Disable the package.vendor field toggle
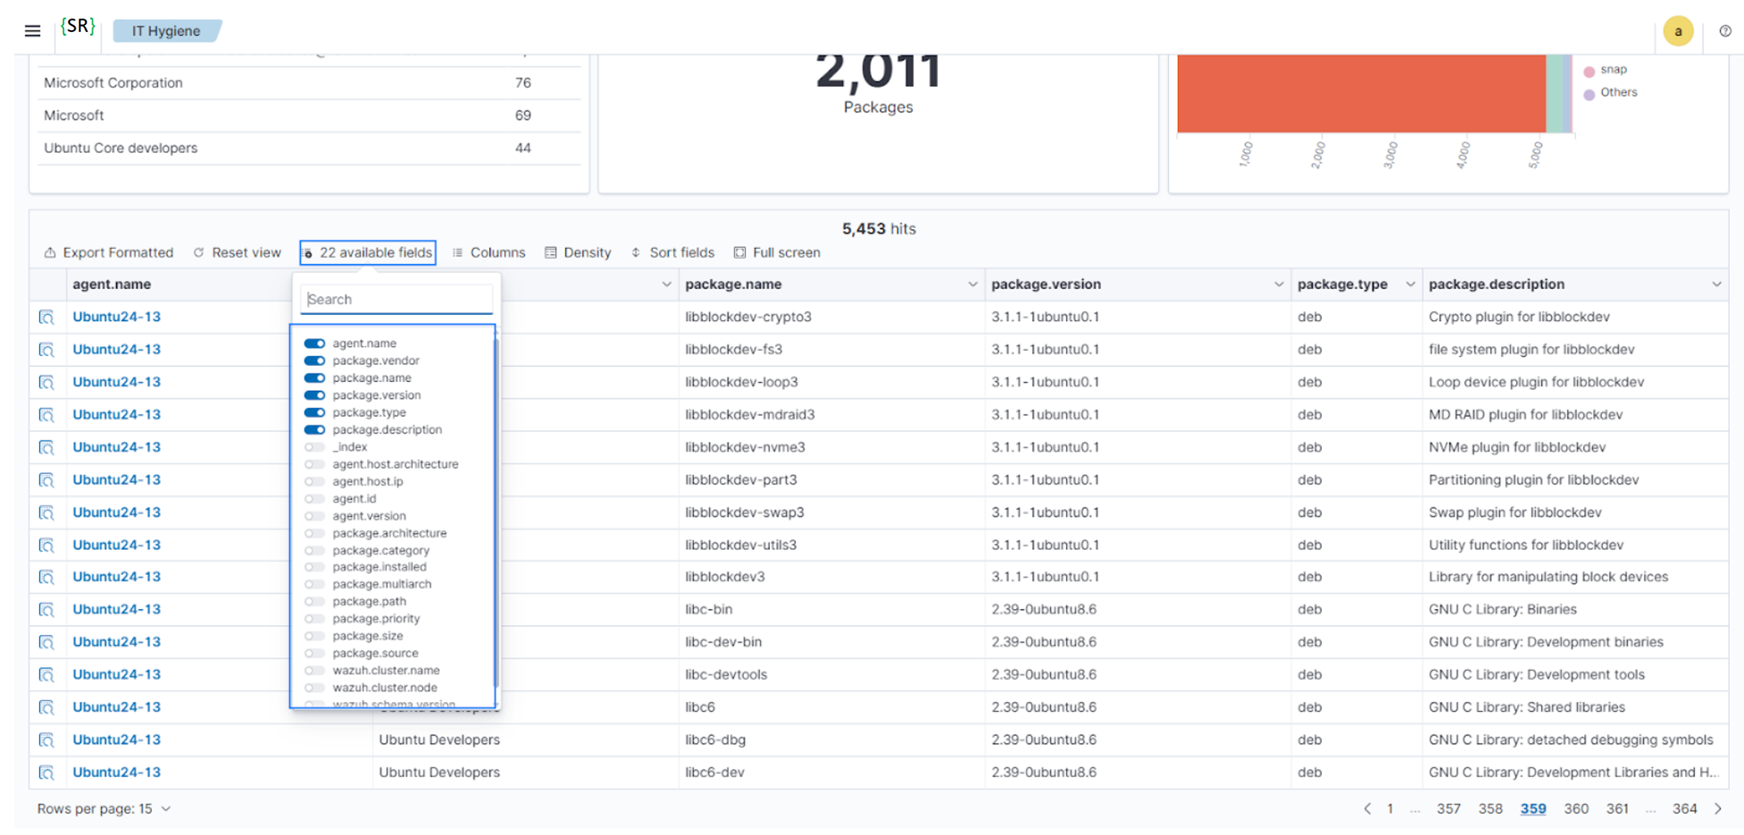Image resolution: width=1744 pixels, height=835 pixels. [314, 361]
